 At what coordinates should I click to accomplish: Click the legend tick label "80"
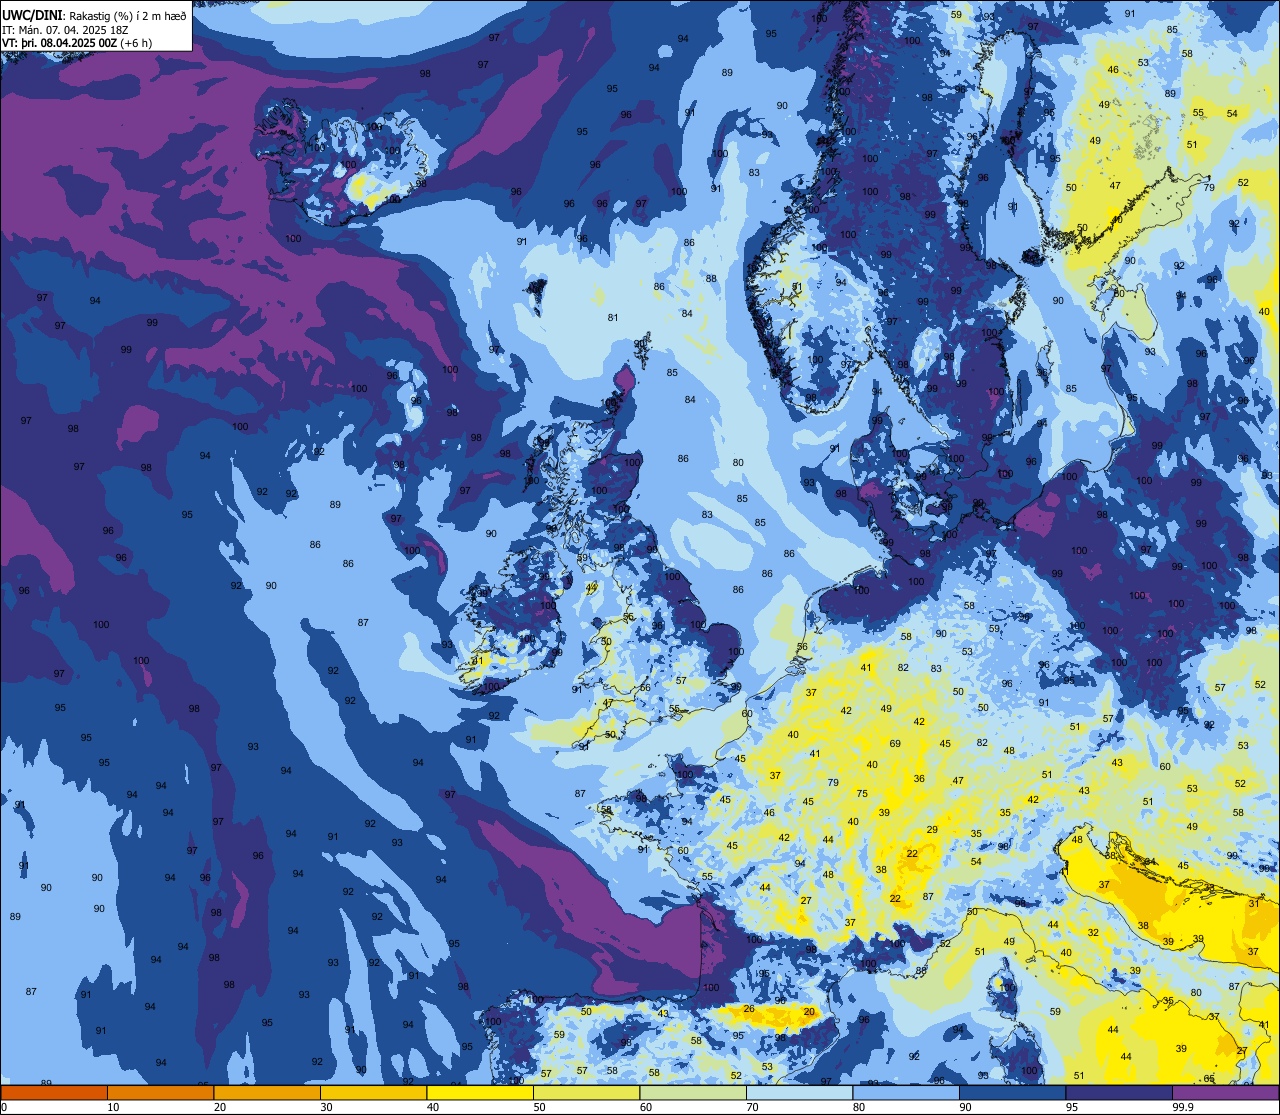(859, 1107)
